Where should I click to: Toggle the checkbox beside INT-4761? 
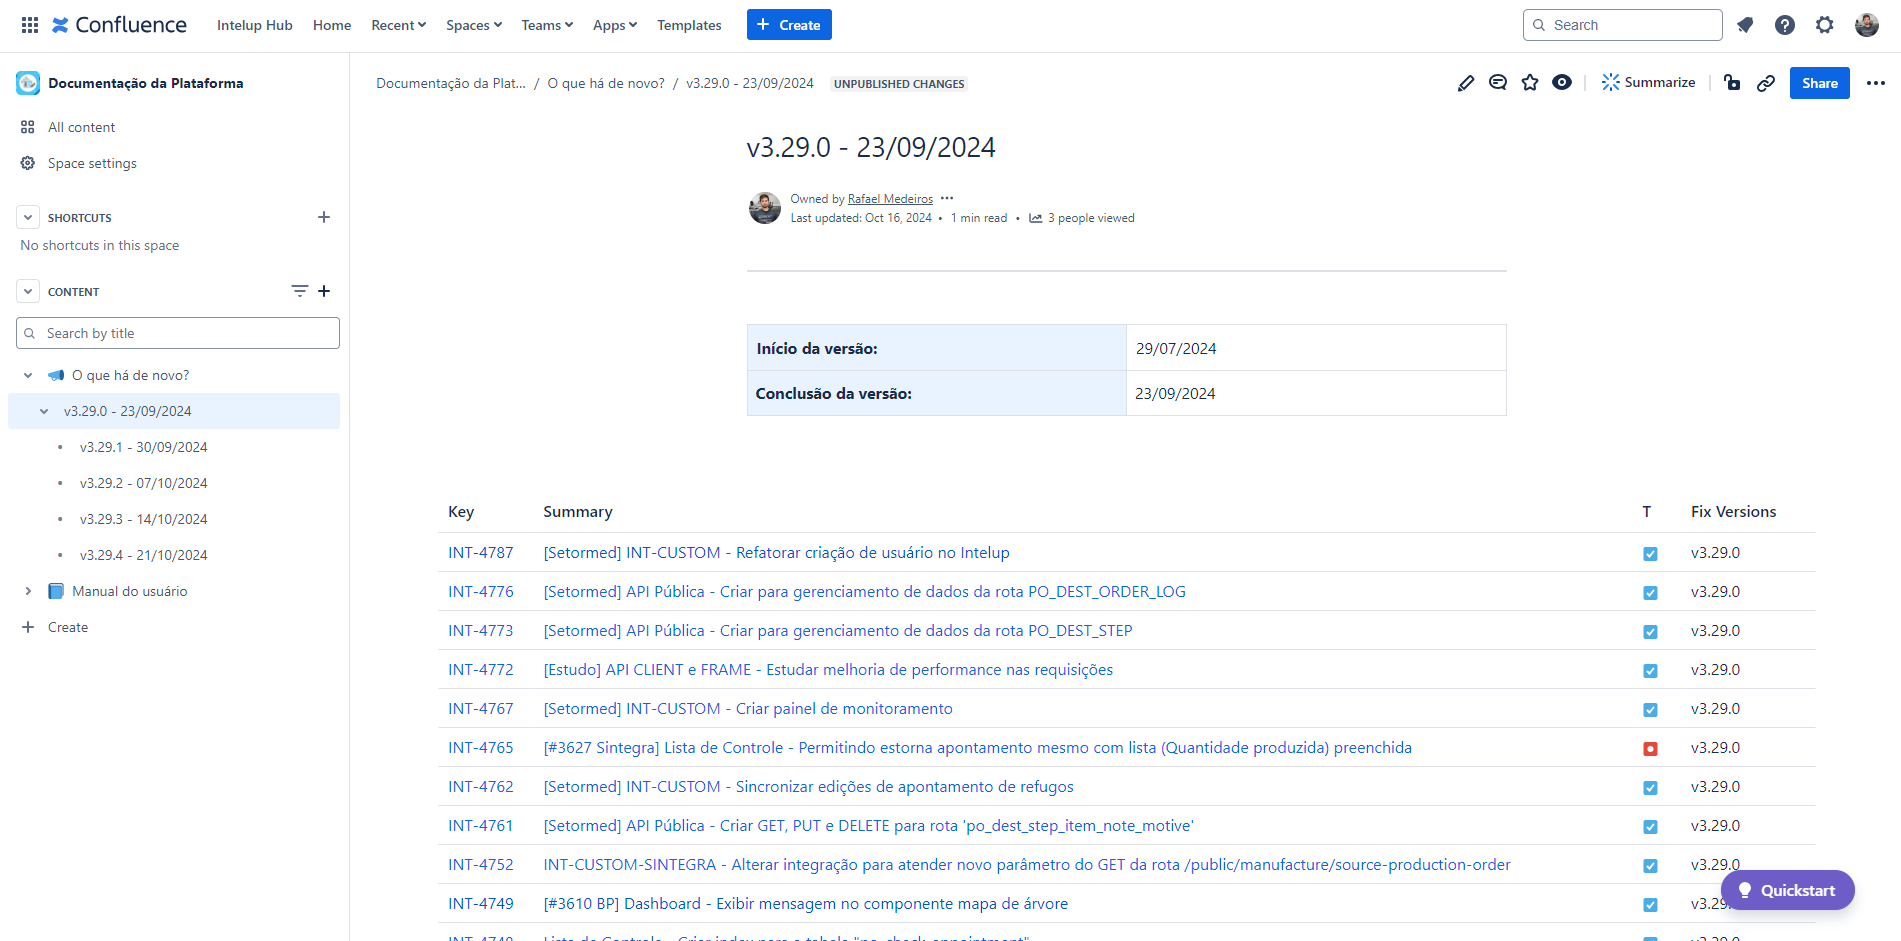click(x=1650, y=826)
